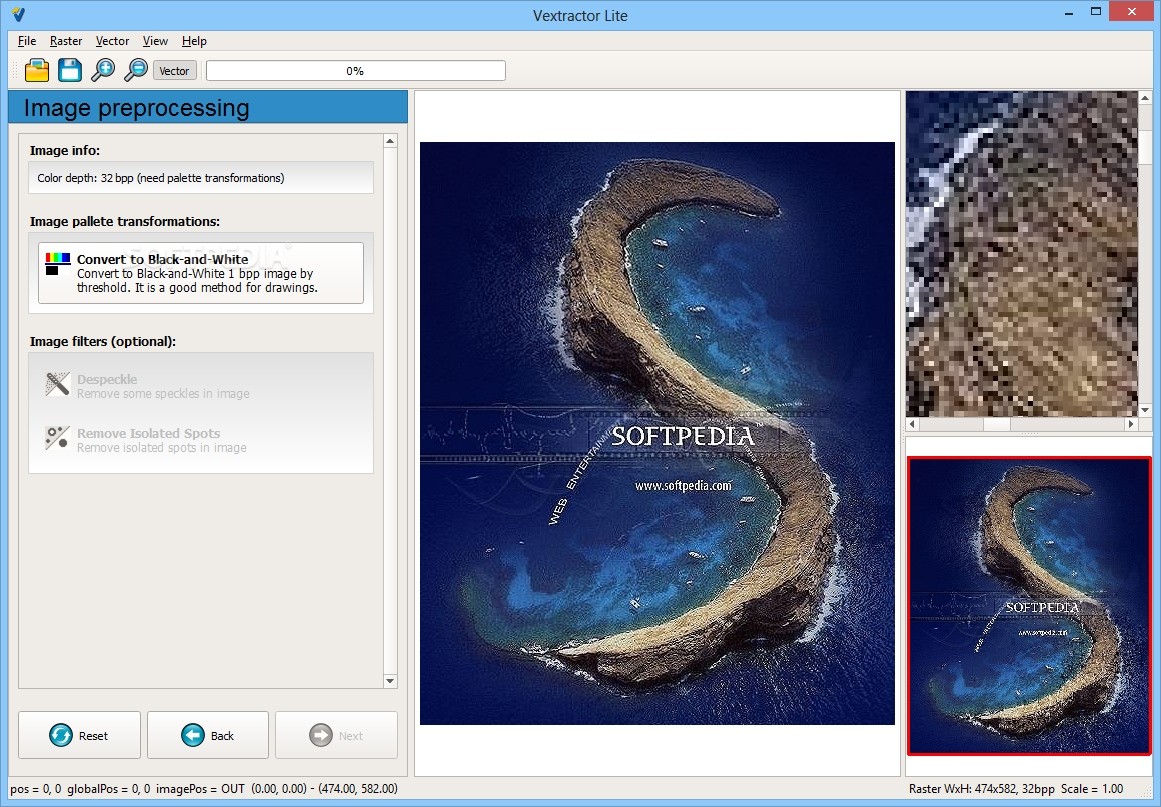Click the Scale = 1.00 status text
The image size is (1161, 807).
1092,788
